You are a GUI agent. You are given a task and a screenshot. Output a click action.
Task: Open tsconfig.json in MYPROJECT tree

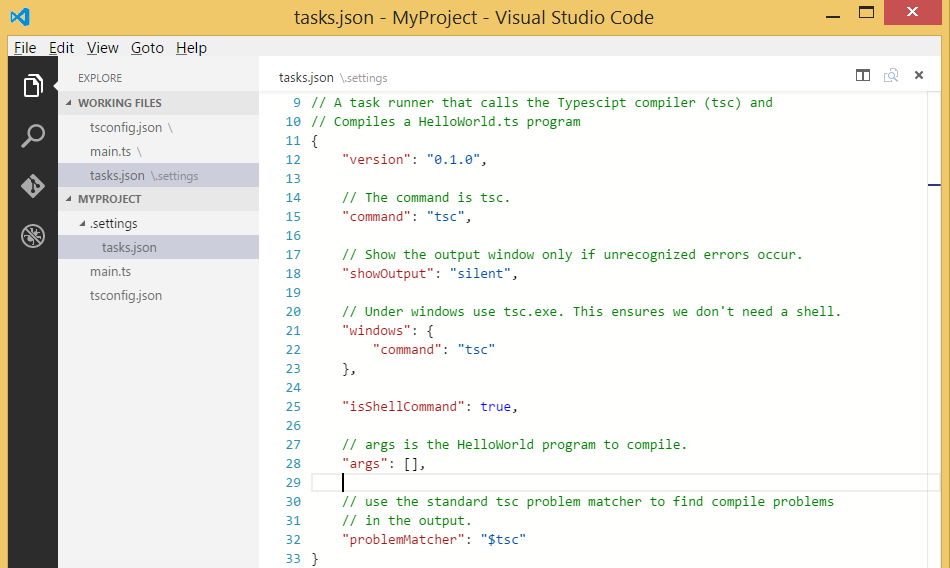point(159,295)
